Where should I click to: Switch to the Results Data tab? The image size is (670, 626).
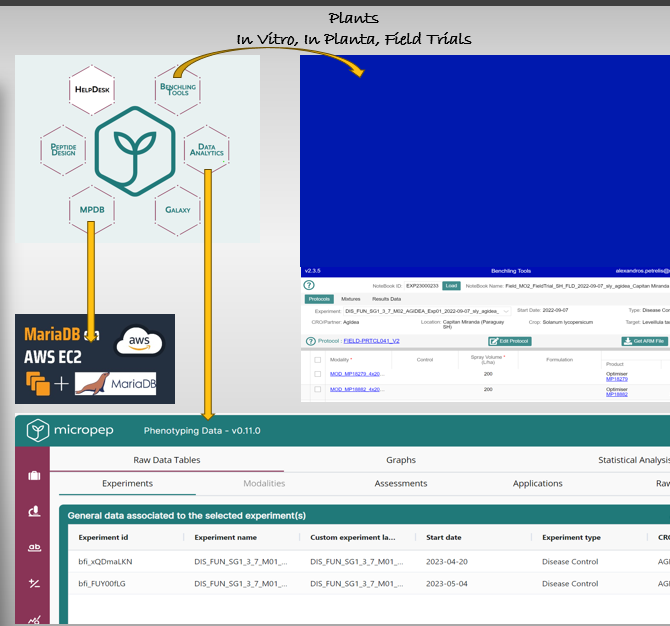[386, 299]
